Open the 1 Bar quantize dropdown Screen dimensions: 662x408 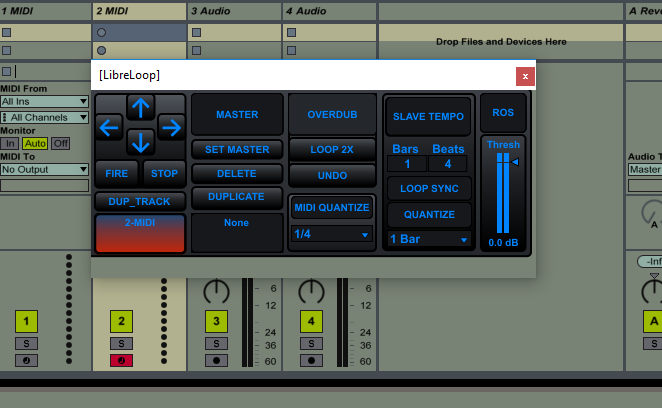point(429,239)
